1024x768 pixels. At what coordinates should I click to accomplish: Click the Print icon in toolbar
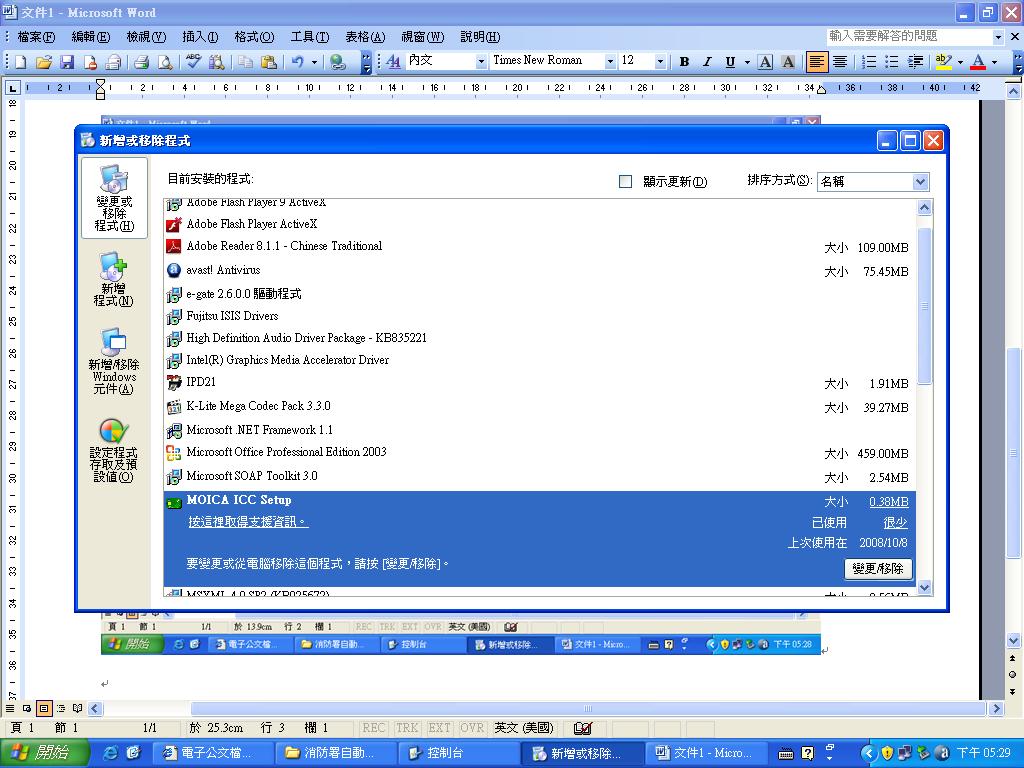coord(141,62)
